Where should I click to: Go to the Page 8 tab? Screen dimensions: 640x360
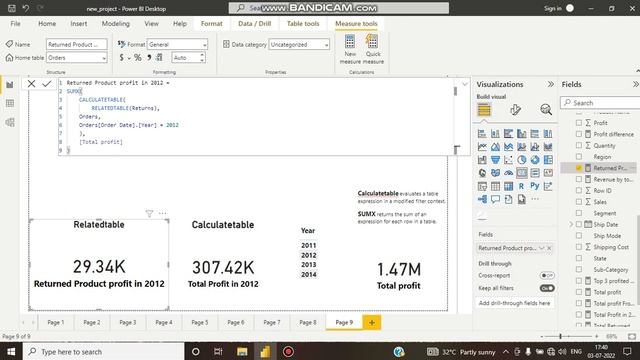308,322
